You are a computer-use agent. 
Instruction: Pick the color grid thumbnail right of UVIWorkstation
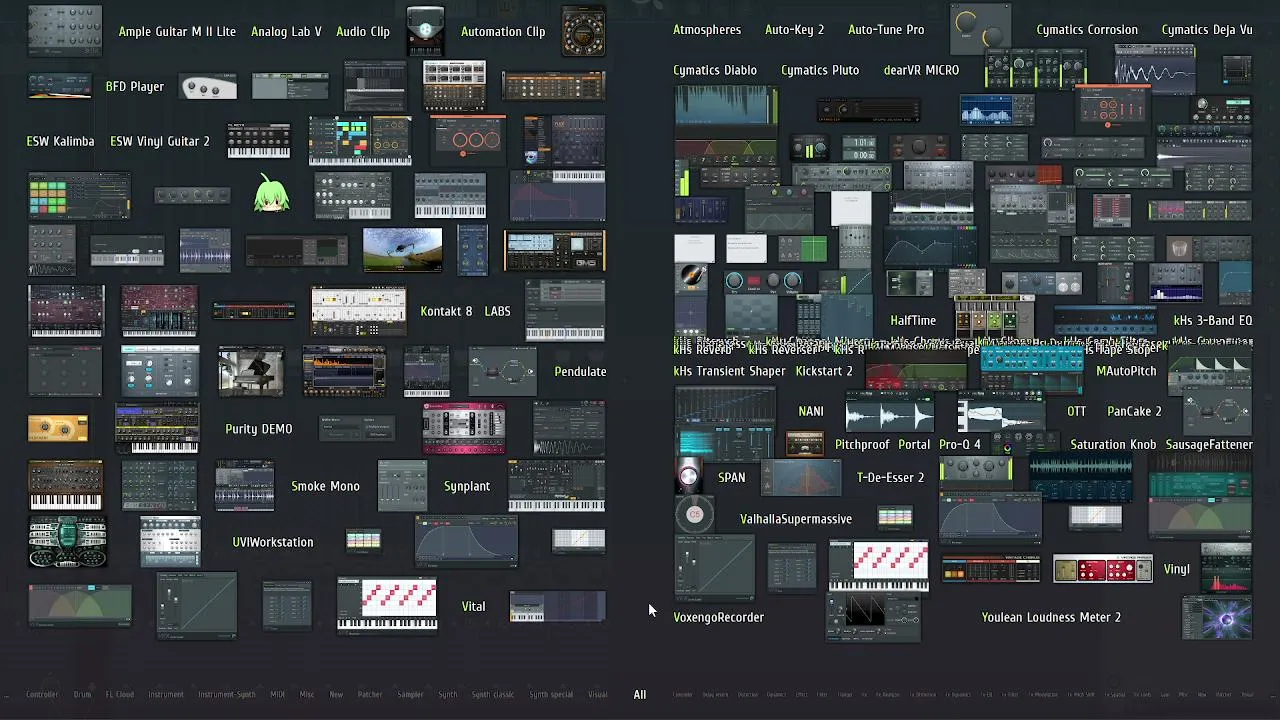click(363, 541)
